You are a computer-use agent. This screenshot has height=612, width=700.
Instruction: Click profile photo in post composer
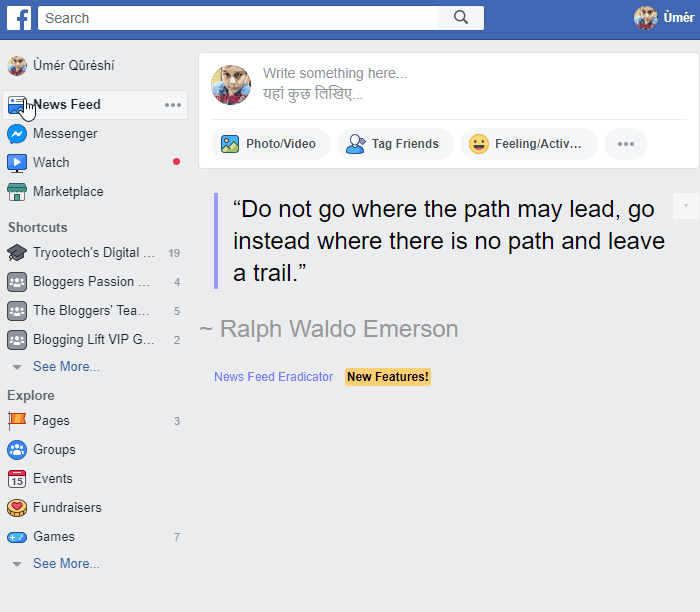(231, 85)
